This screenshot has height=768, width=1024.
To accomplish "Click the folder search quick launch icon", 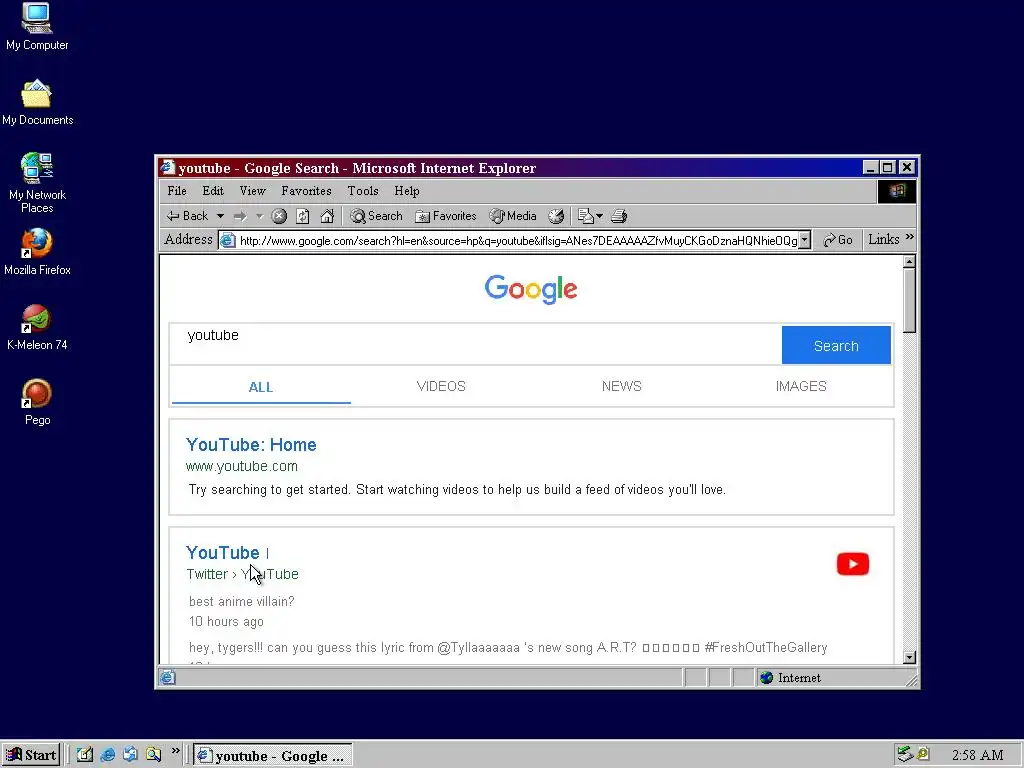I will click(x=153, y=755).
